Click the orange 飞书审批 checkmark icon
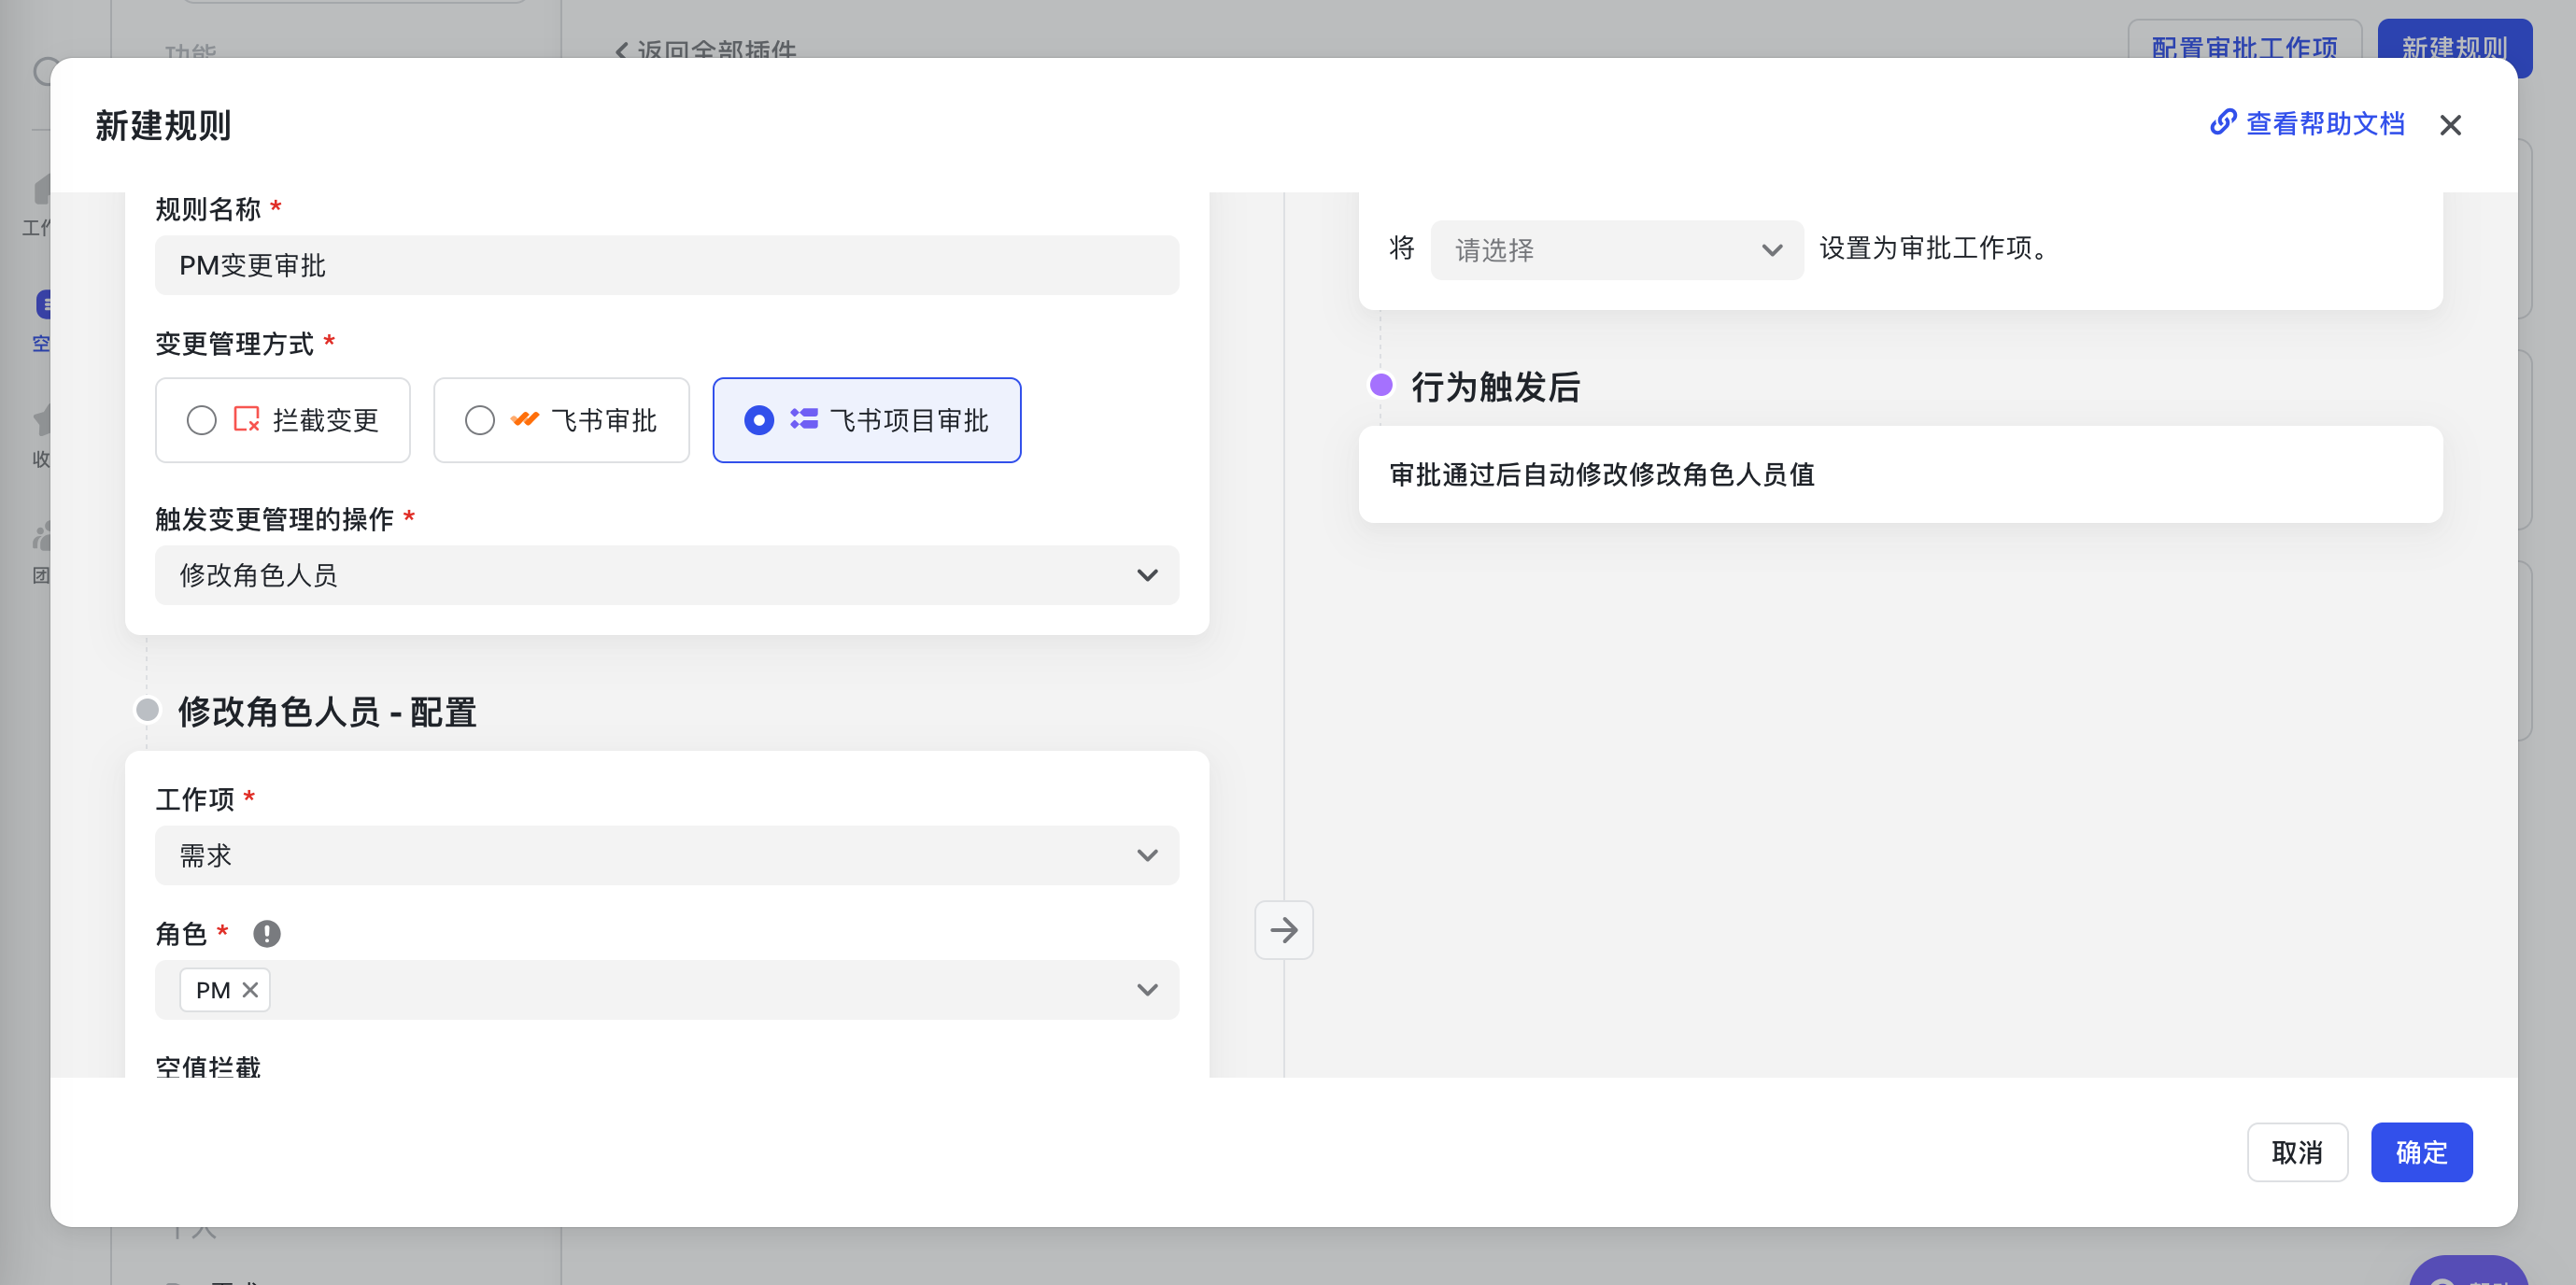 point(525,419)
